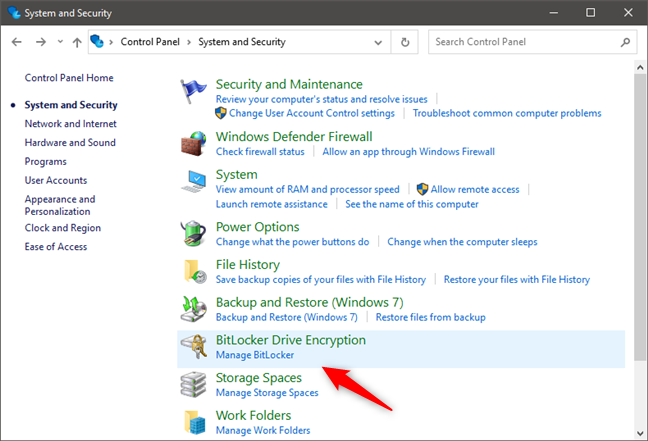
Task: Expand the chevron before Control Panel in path
Action: point(111,42)
